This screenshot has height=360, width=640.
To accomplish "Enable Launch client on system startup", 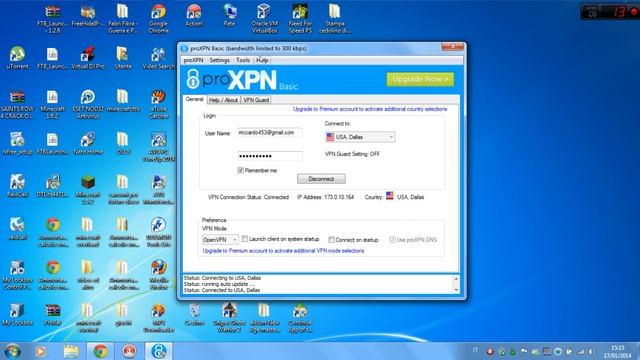I will (x=244, y=239).
